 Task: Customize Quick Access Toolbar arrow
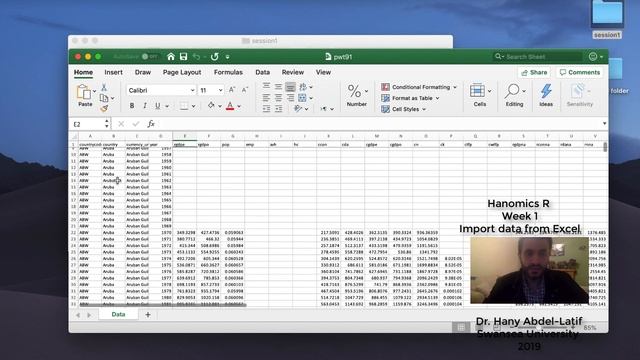(227, 57)
